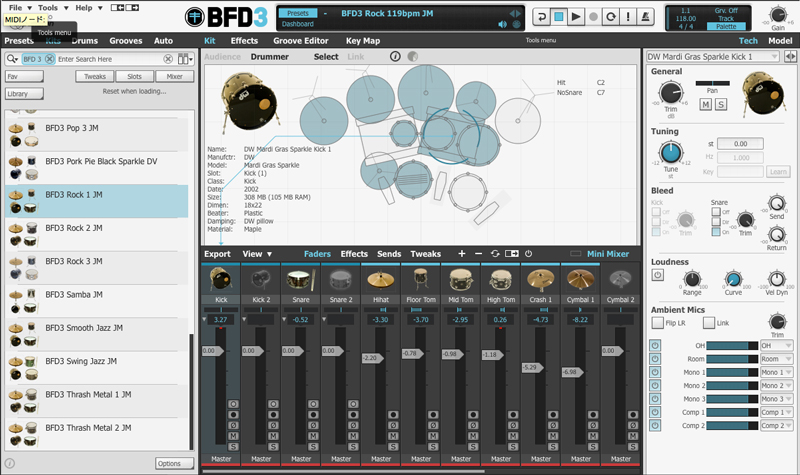Viewport: 800px width, 475px height.
Task: Remove the BFD 3 search filter tag
Action: coord(49,59)
